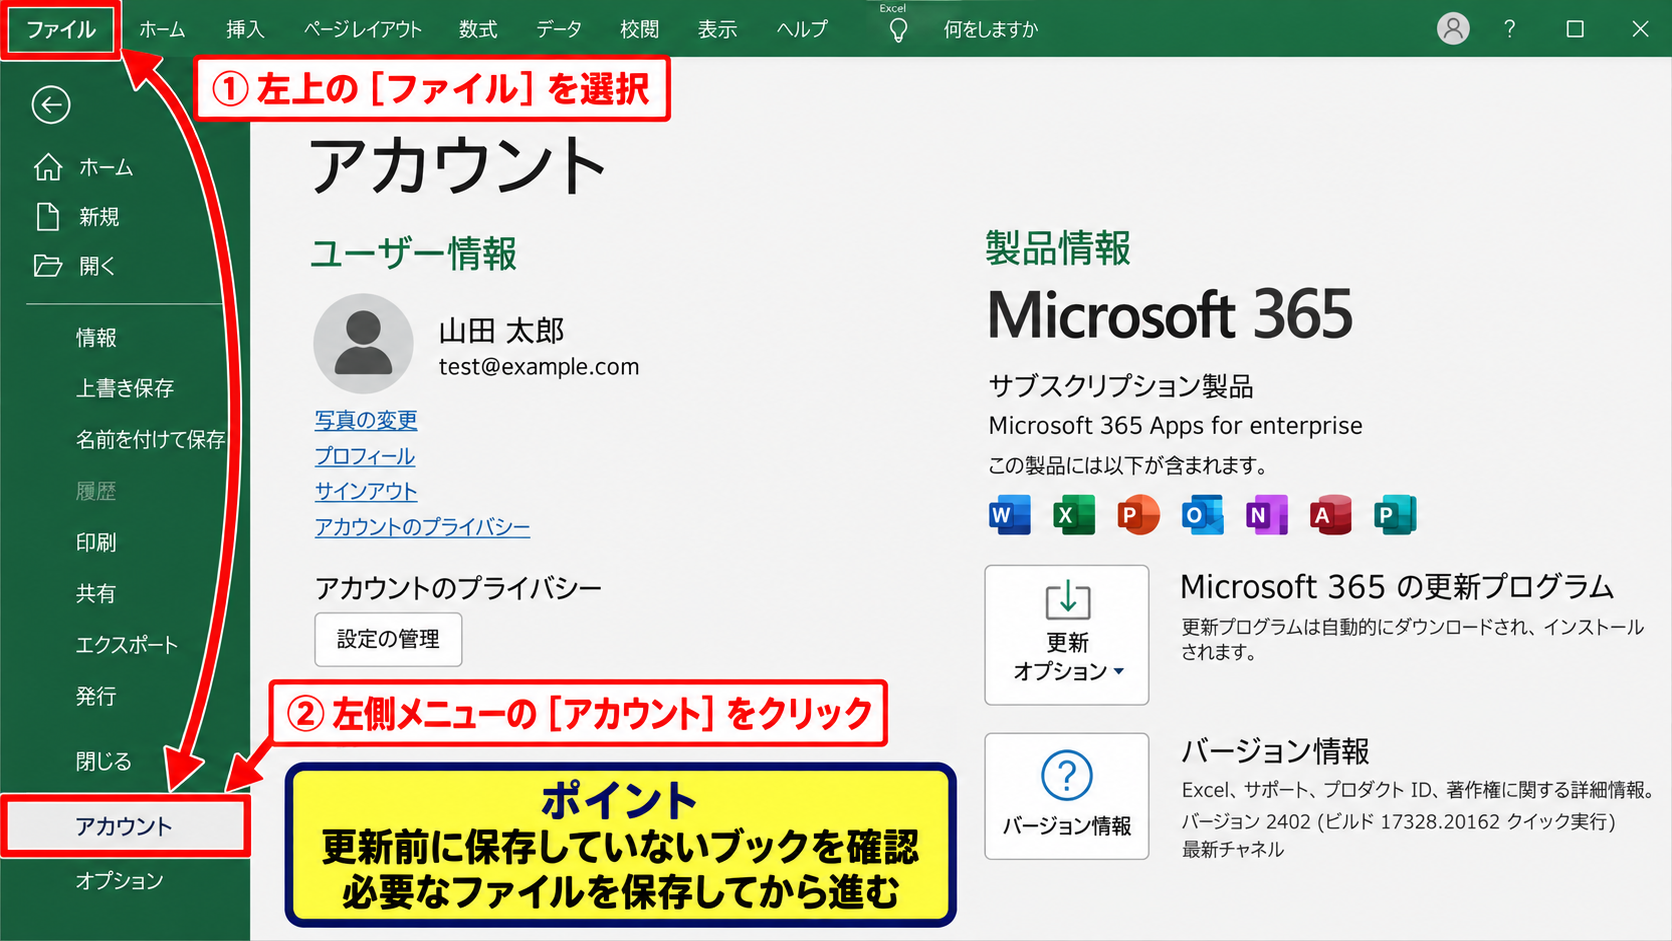Open Home in the left sidebar
This screenshot has width=1672, height=941.
pyautogui.click(x=83, y=167)
